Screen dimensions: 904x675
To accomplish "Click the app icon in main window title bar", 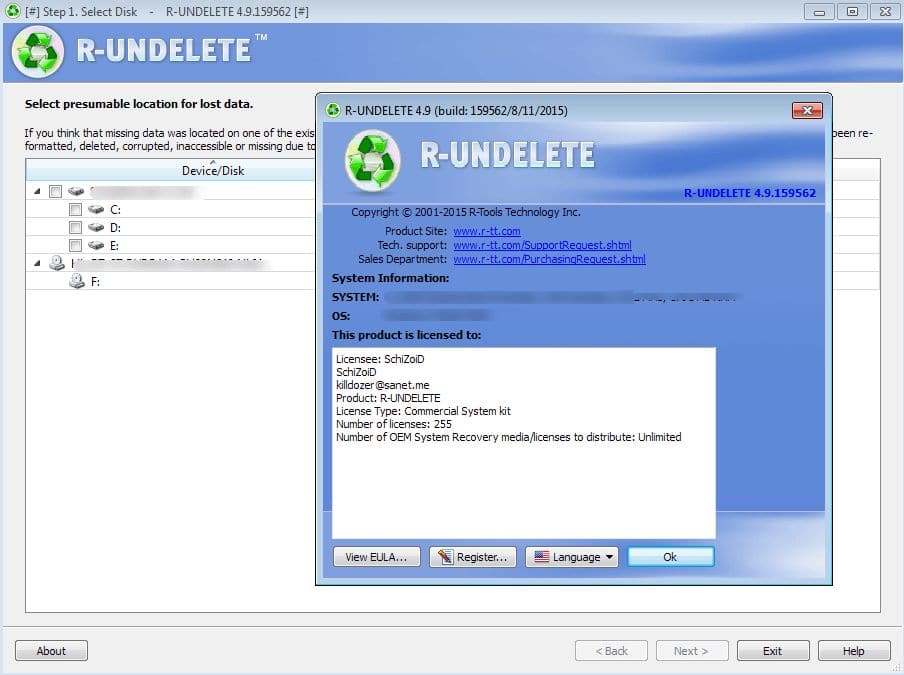I will (x=12, y=11).
